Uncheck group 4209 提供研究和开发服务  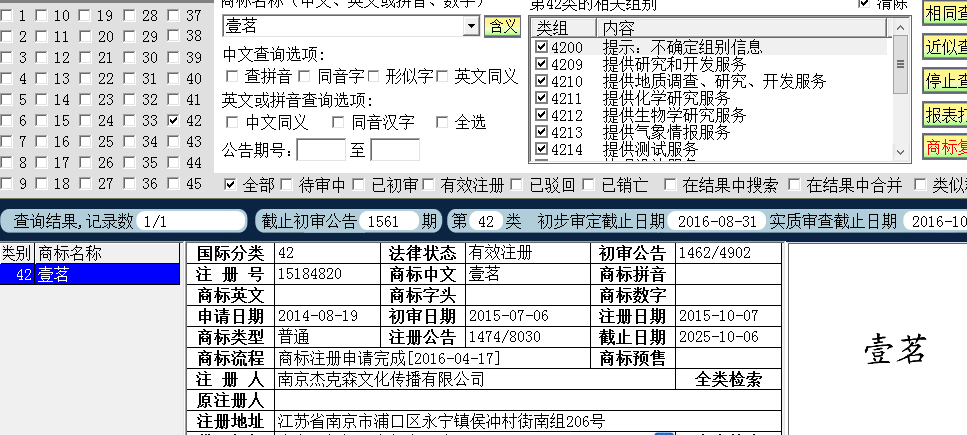click(x=541, y=64)
